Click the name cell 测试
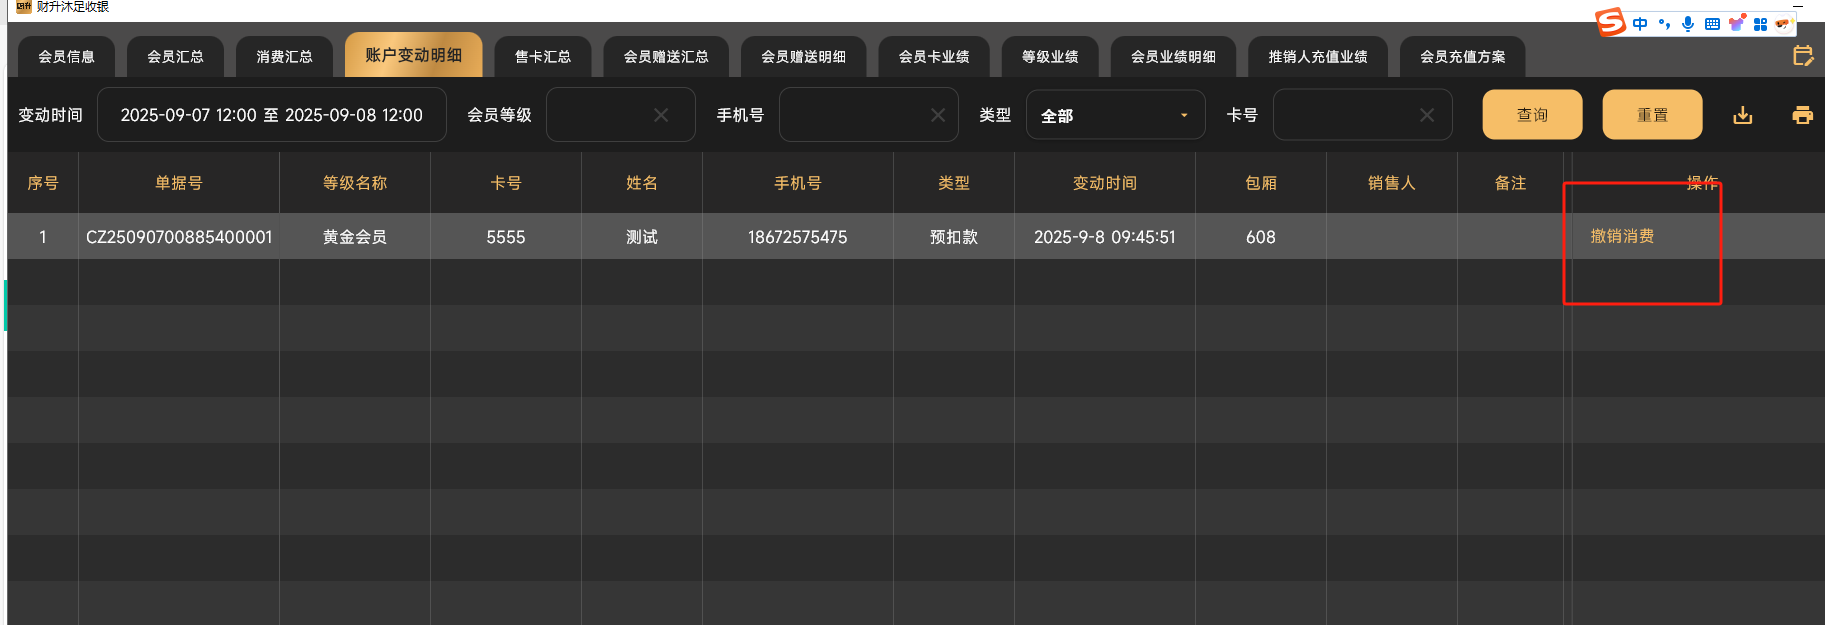This screenshot has width=1825, height=625. pos(642,237)
